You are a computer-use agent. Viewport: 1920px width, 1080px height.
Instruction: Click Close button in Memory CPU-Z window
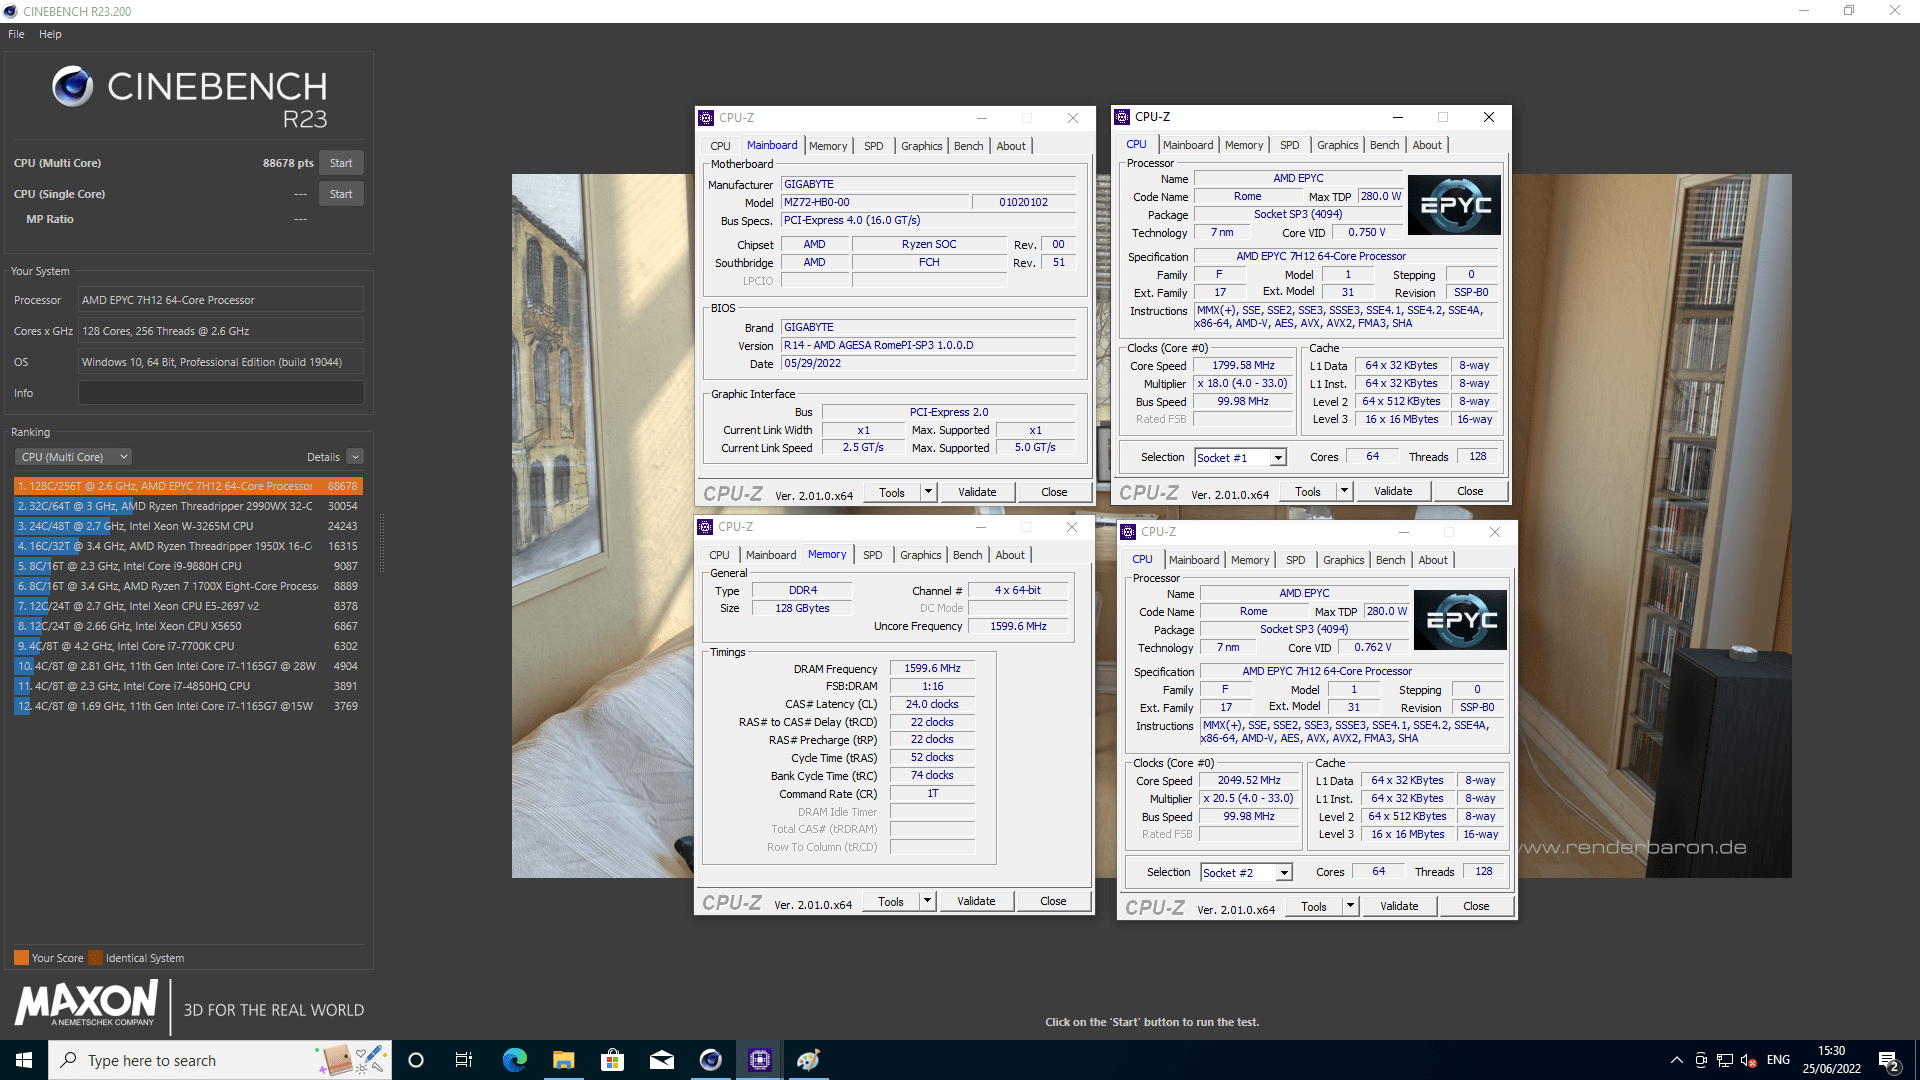coord(1053,901)
